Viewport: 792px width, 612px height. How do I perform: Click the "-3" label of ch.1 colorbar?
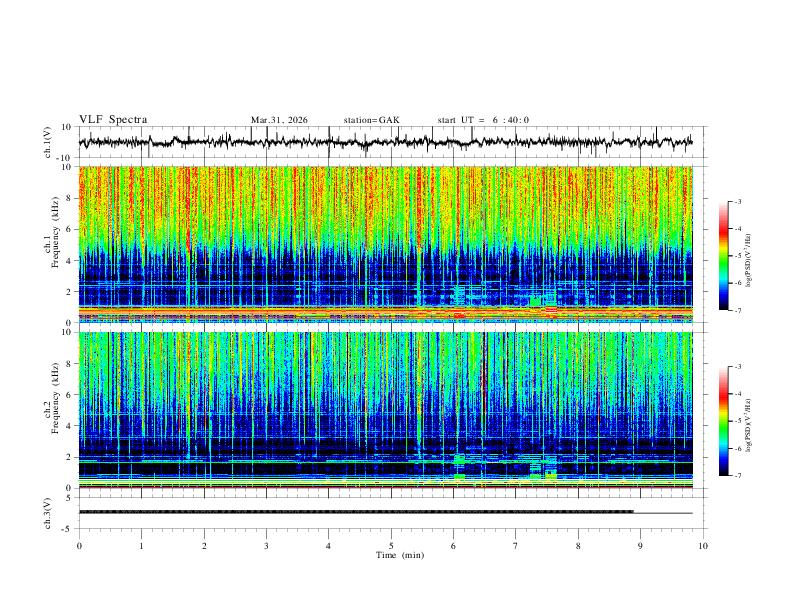coord(737,201)
